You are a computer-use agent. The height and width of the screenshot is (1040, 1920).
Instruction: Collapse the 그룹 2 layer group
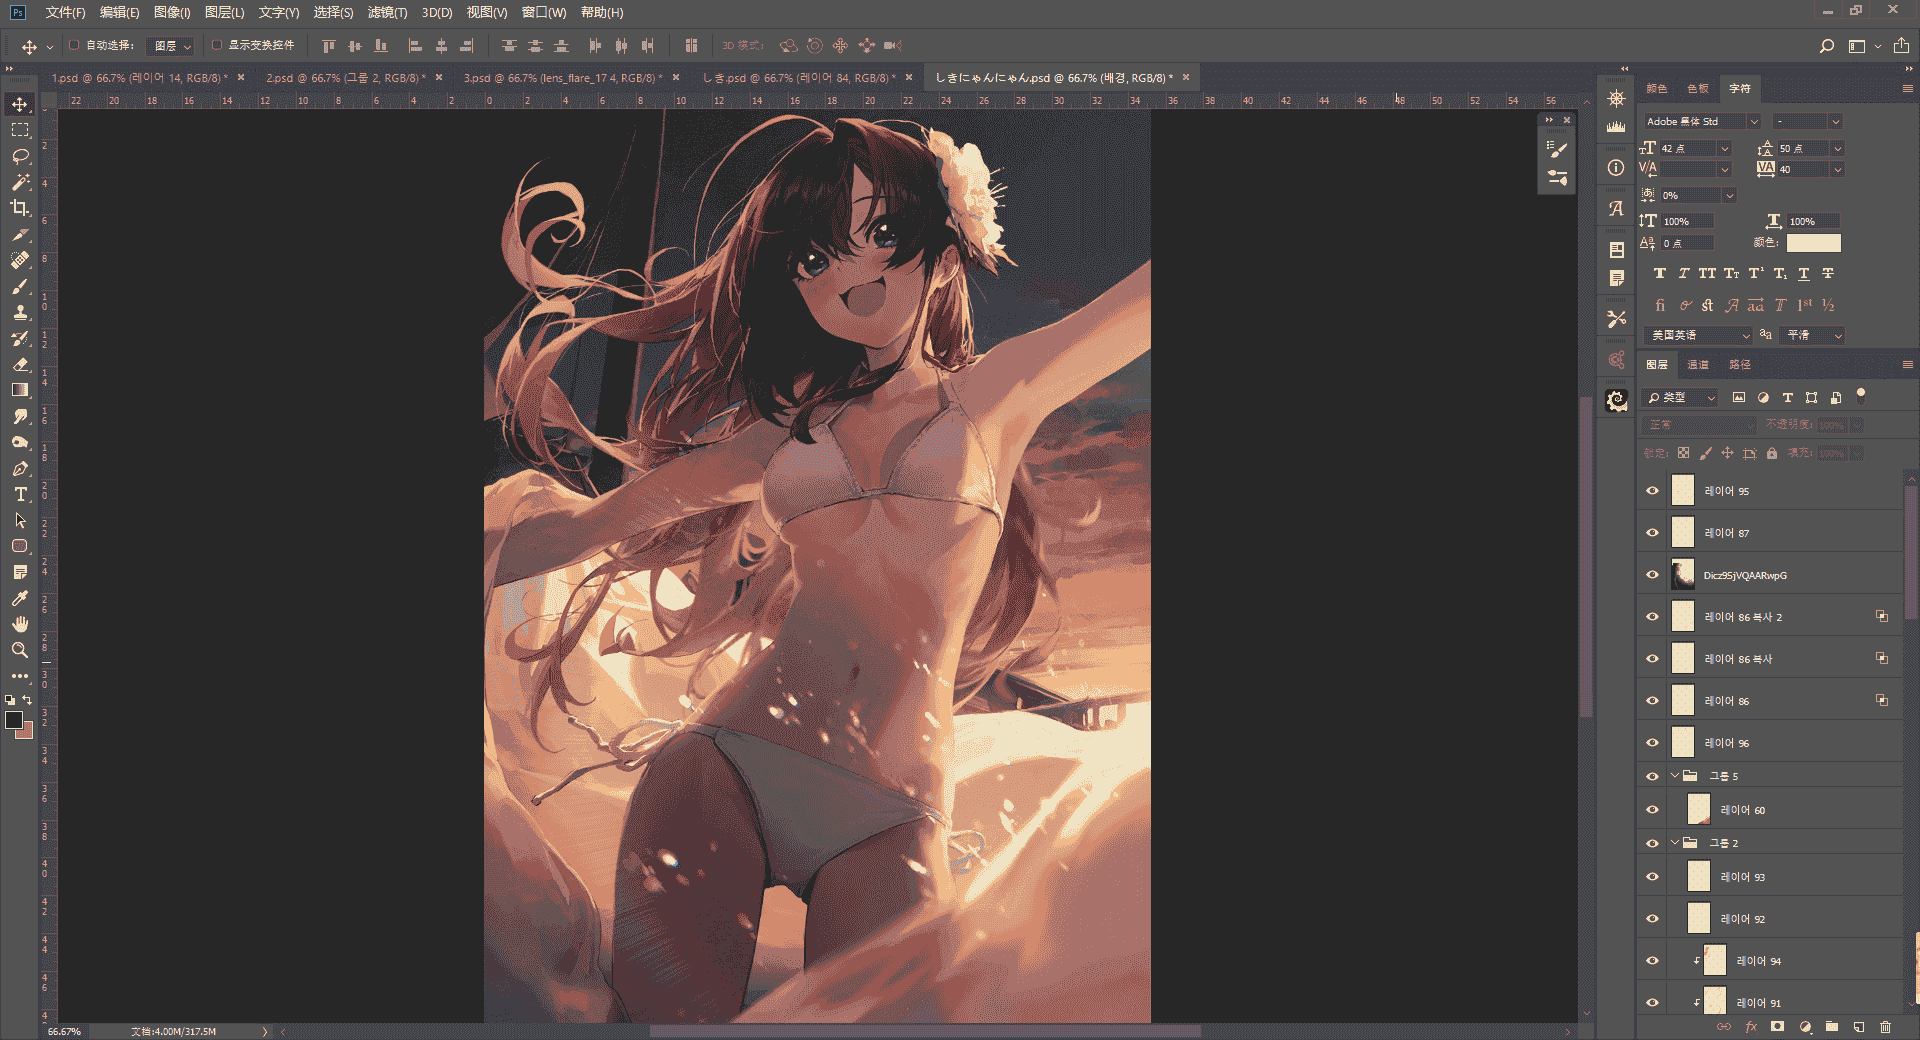click(x=1674, y=843)
